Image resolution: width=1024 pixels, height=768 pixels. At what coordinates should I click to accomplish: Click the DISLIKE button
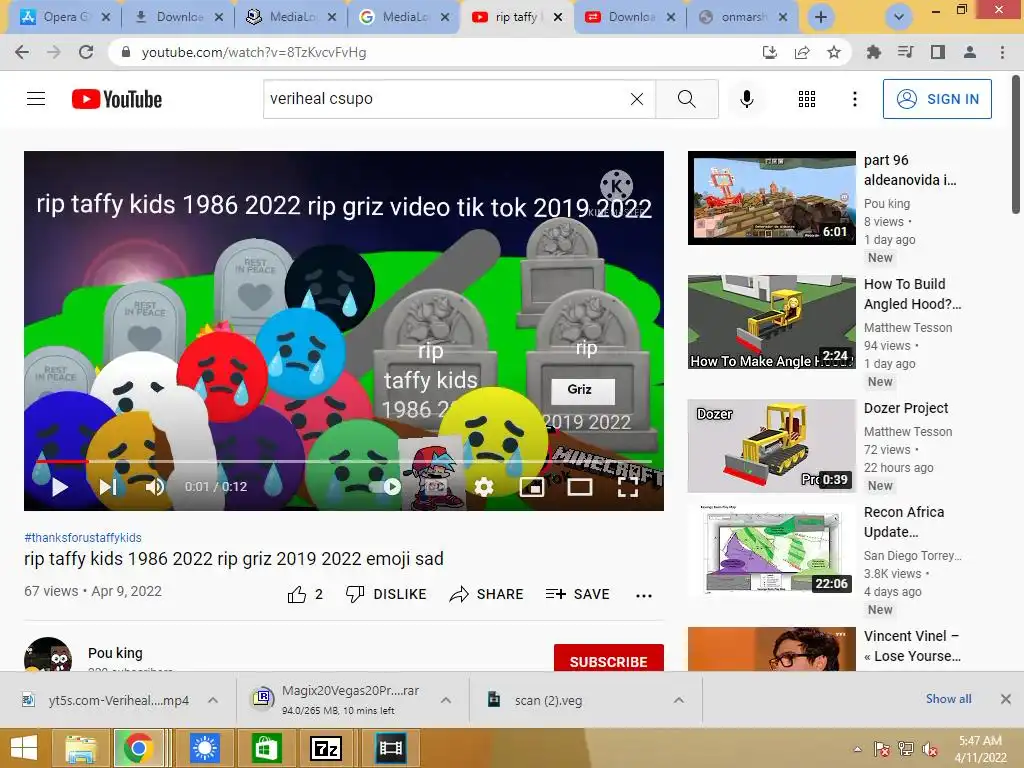(386, 594)
